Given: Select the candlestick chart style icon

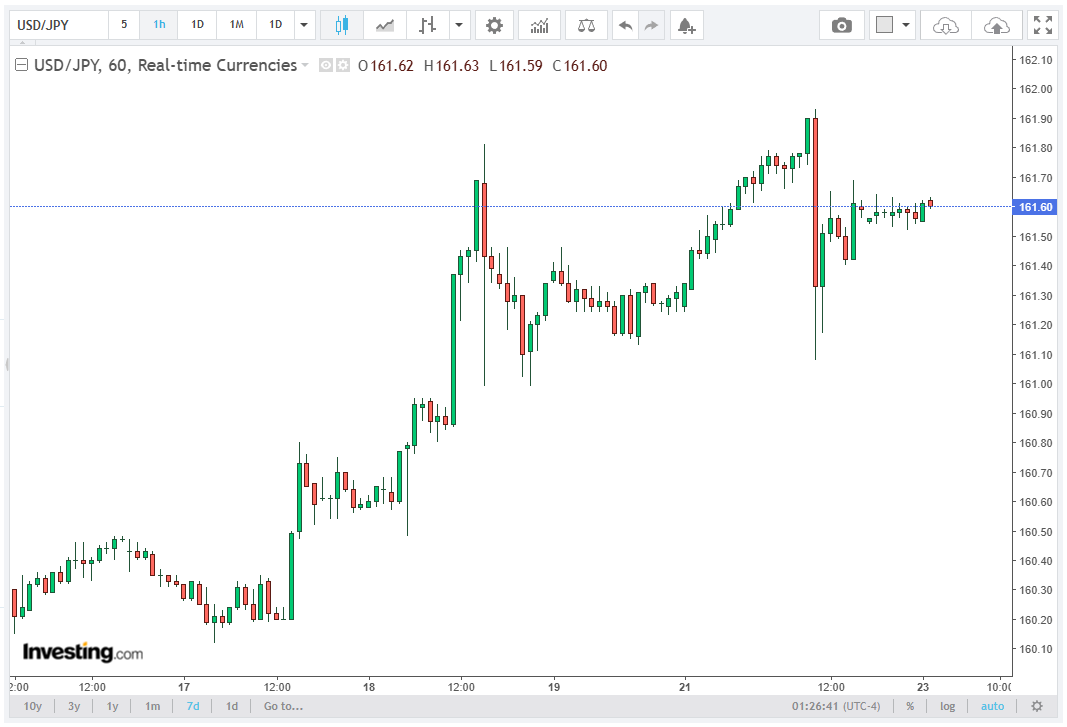Looking at the screenshot, I should pos(342,26).
